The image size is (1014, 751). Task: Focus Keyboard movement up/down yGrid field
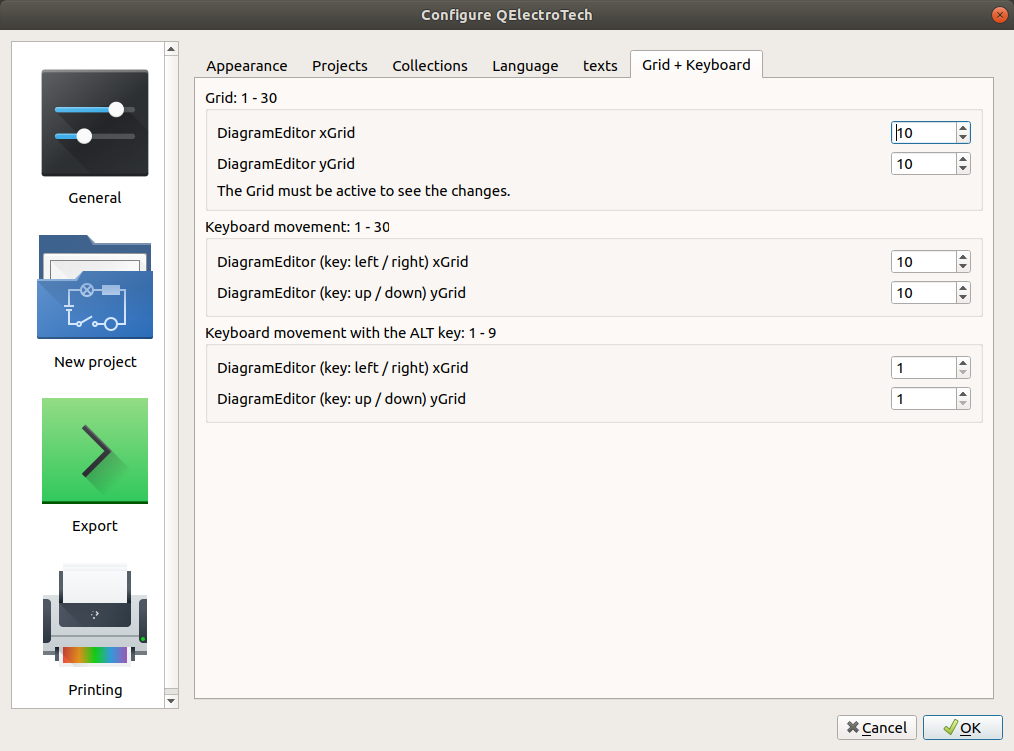coord(923,293)
